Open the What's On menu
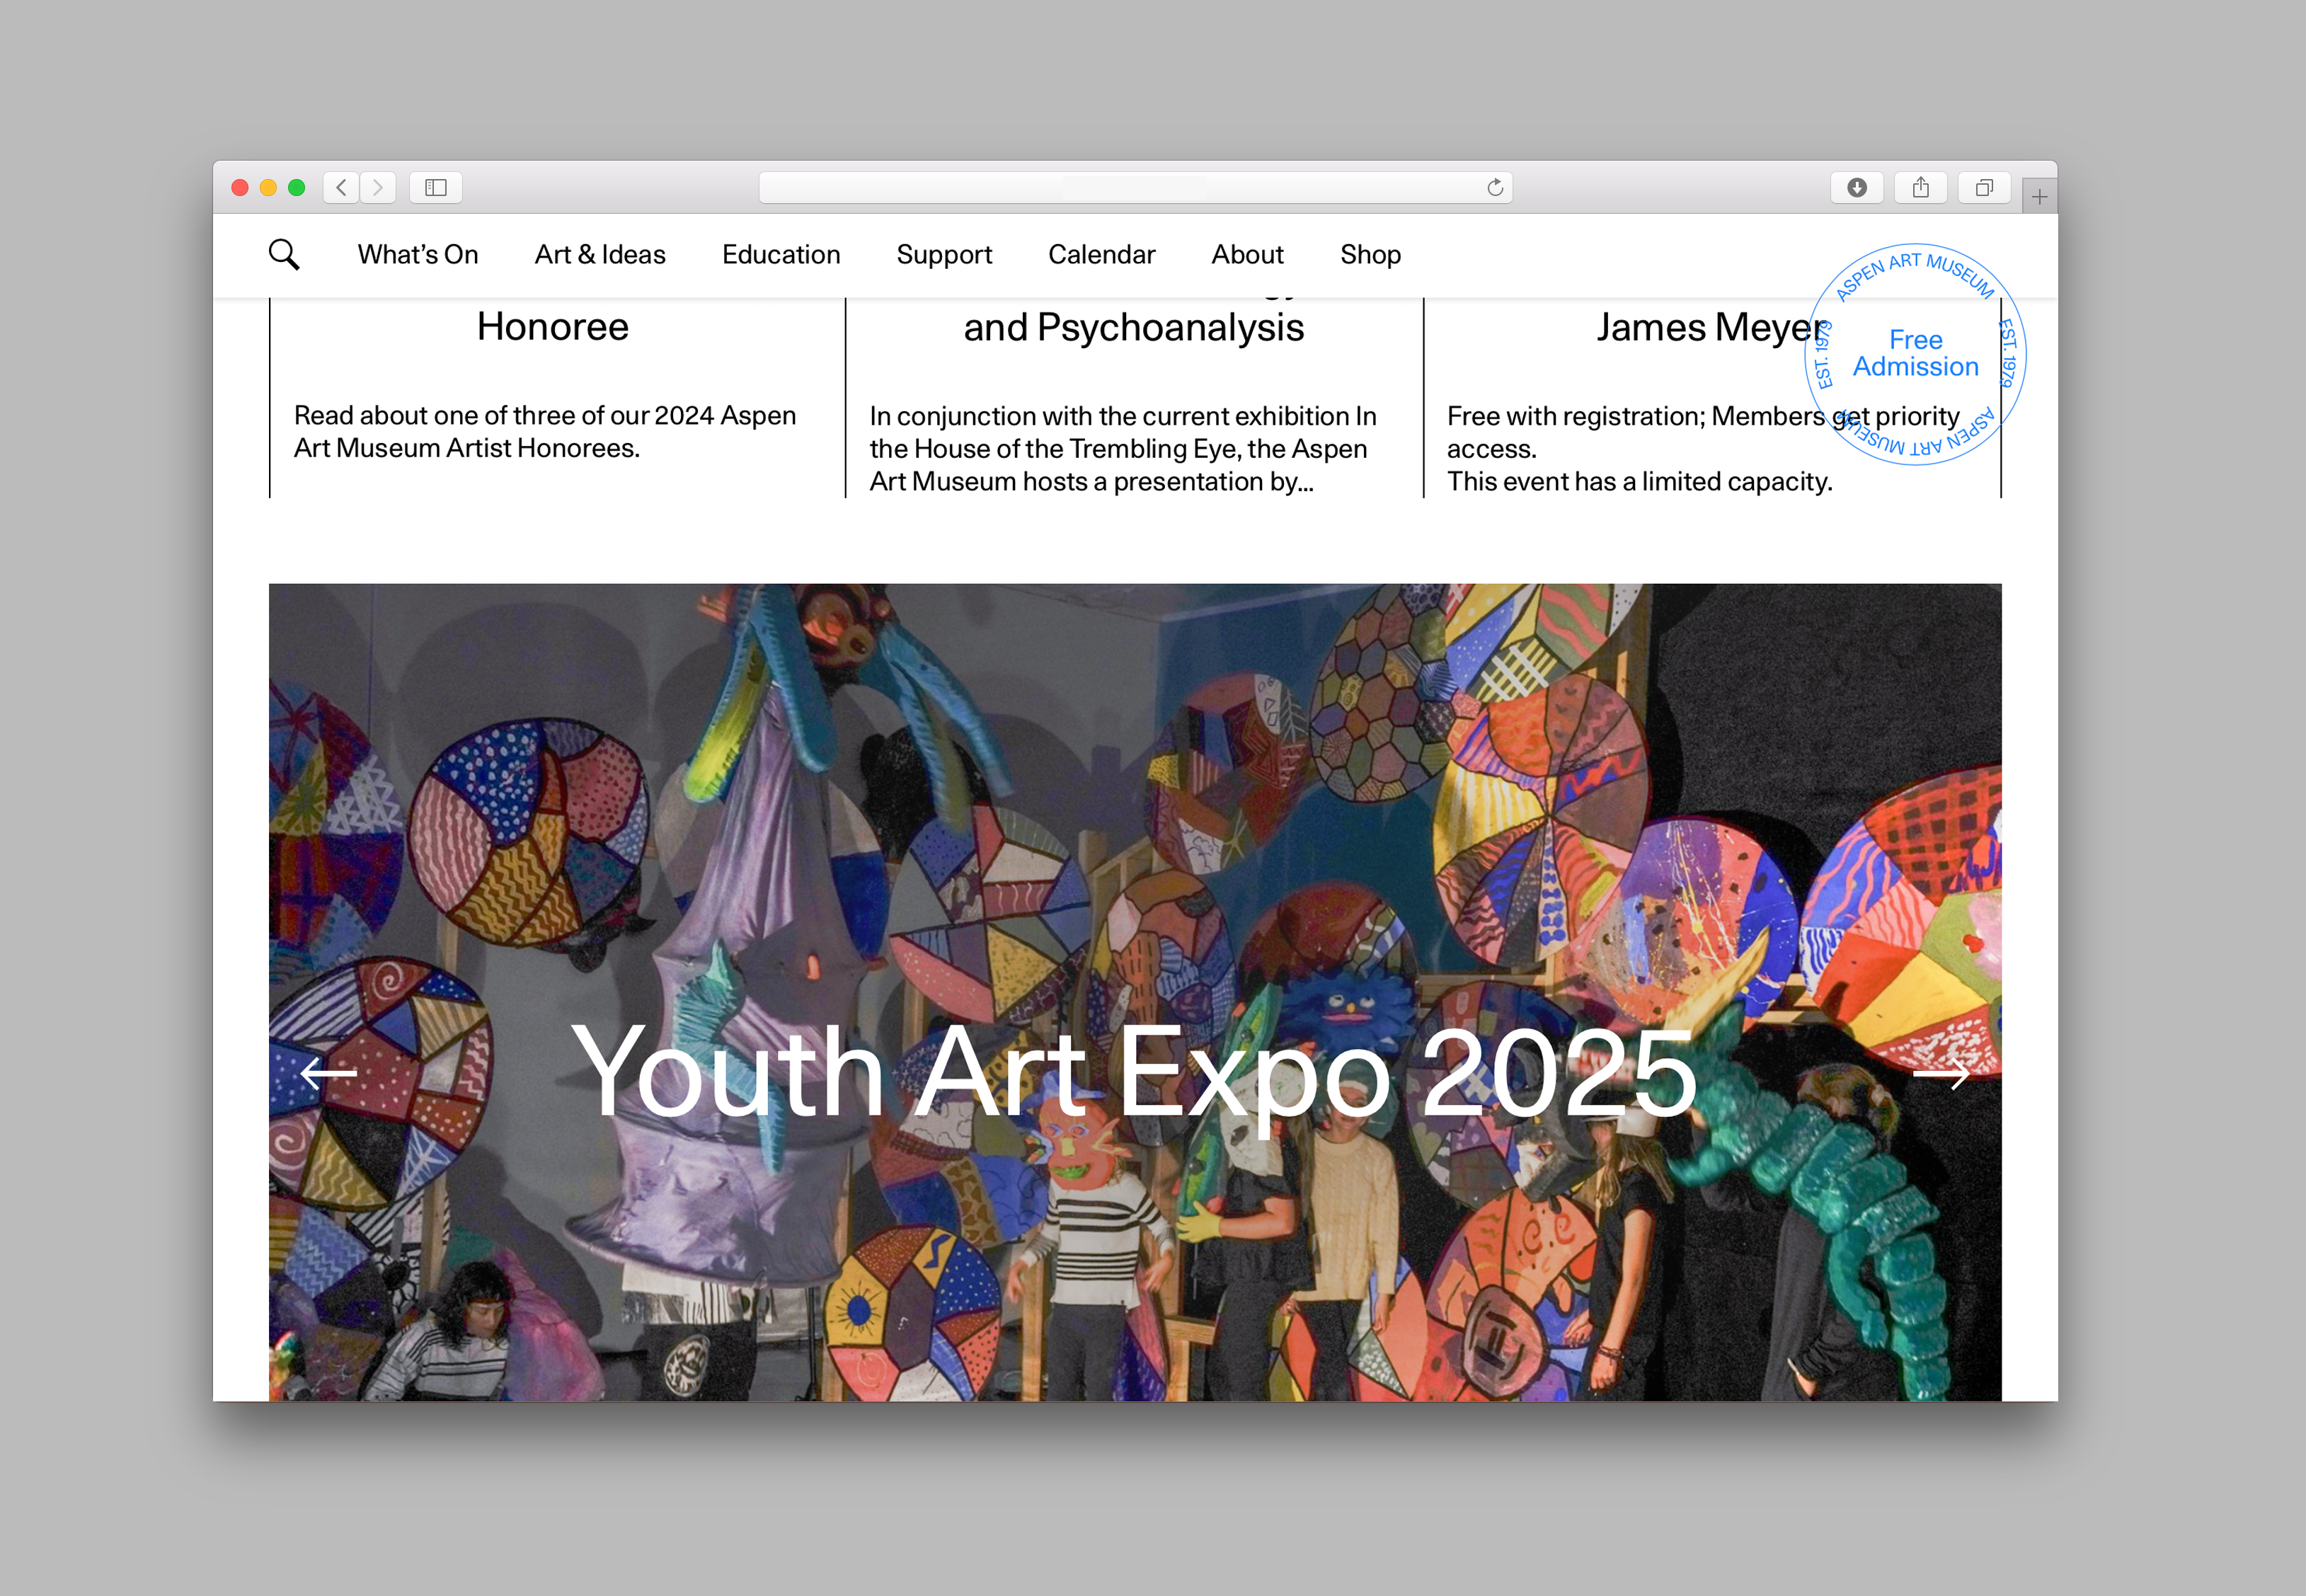This screenshot has height=1596, width=2306. click(418, 255)
